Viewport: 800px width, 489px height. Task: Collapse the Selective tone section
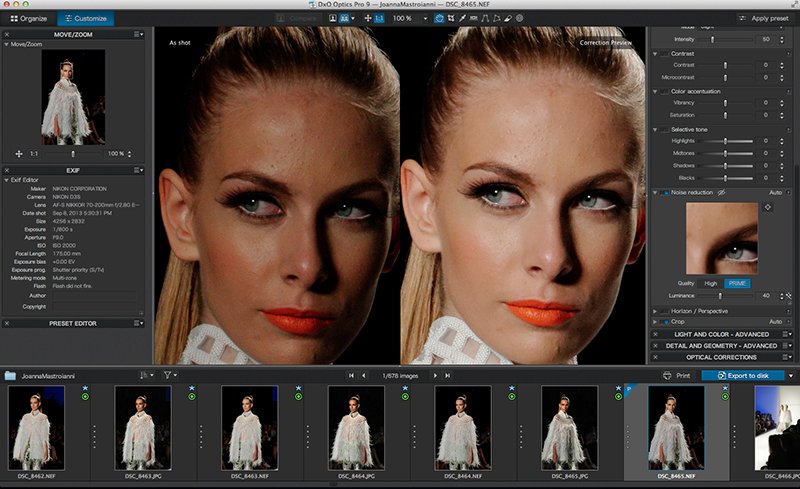(x=655, y=130)
